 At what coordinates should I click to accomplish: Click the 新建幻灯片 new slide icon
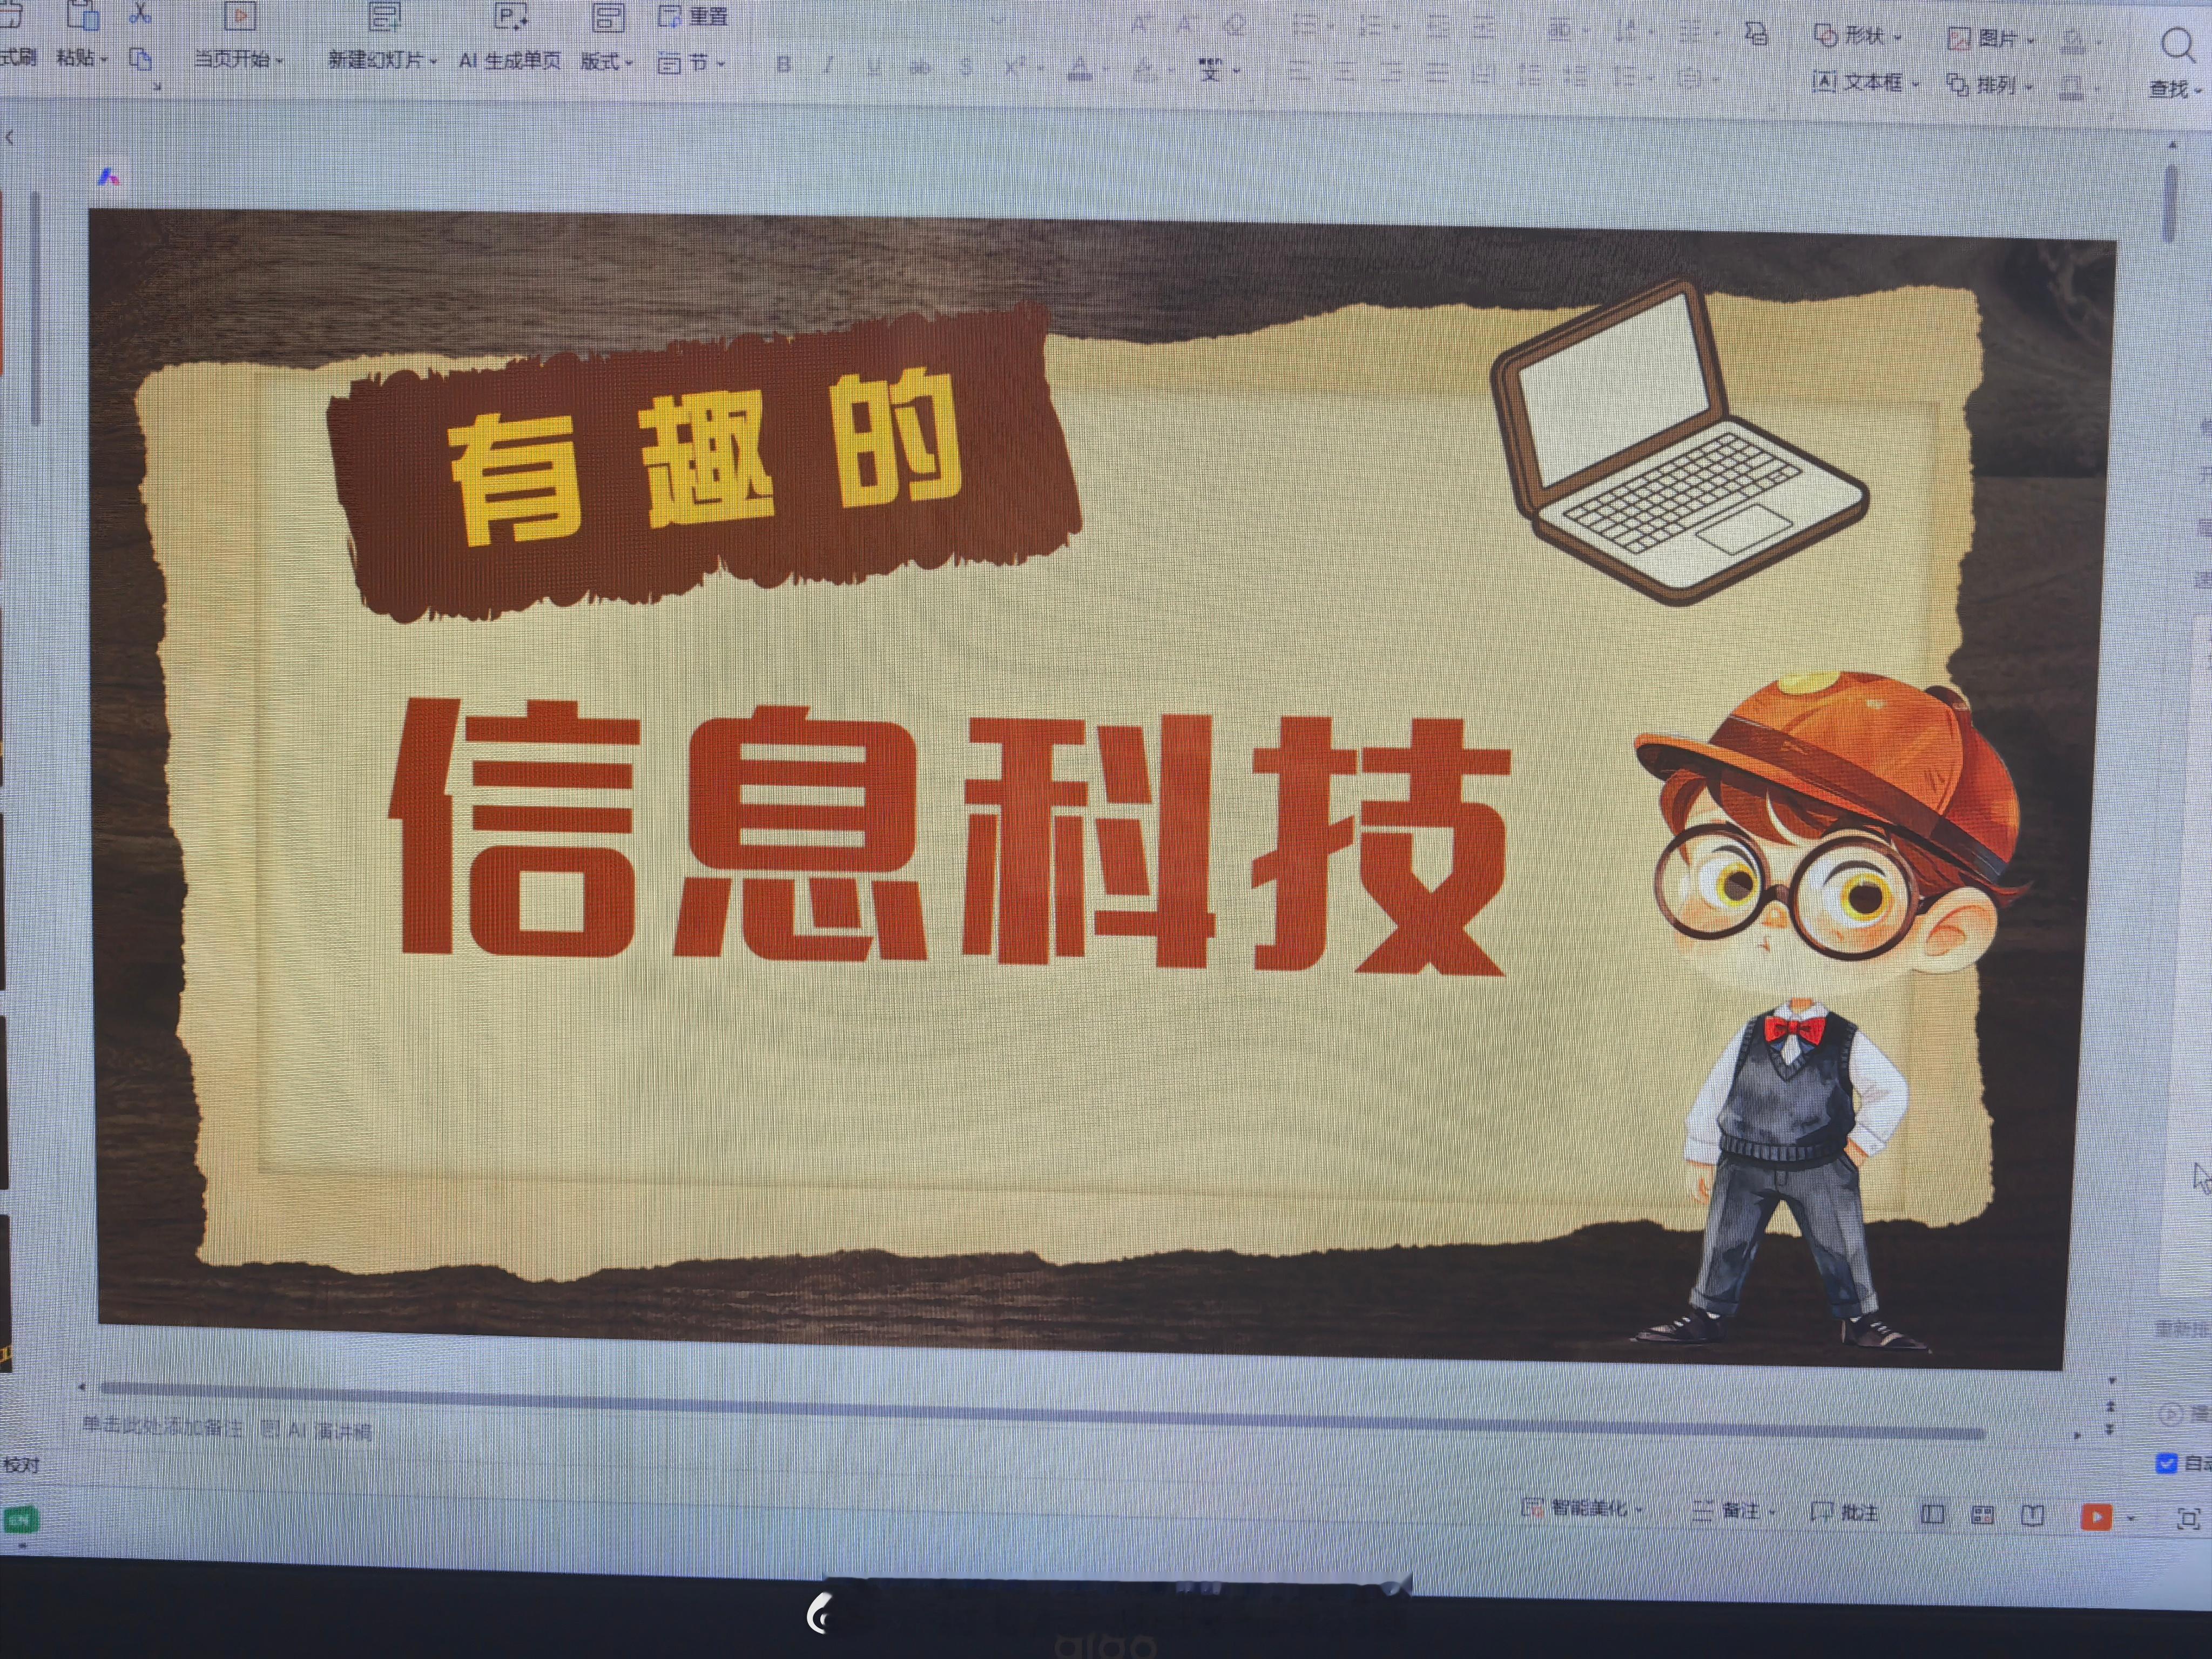point(384,16)
